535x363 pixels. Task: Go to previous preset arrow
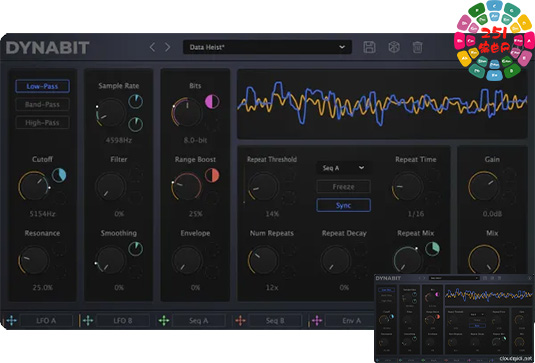(x=152, y=47)
